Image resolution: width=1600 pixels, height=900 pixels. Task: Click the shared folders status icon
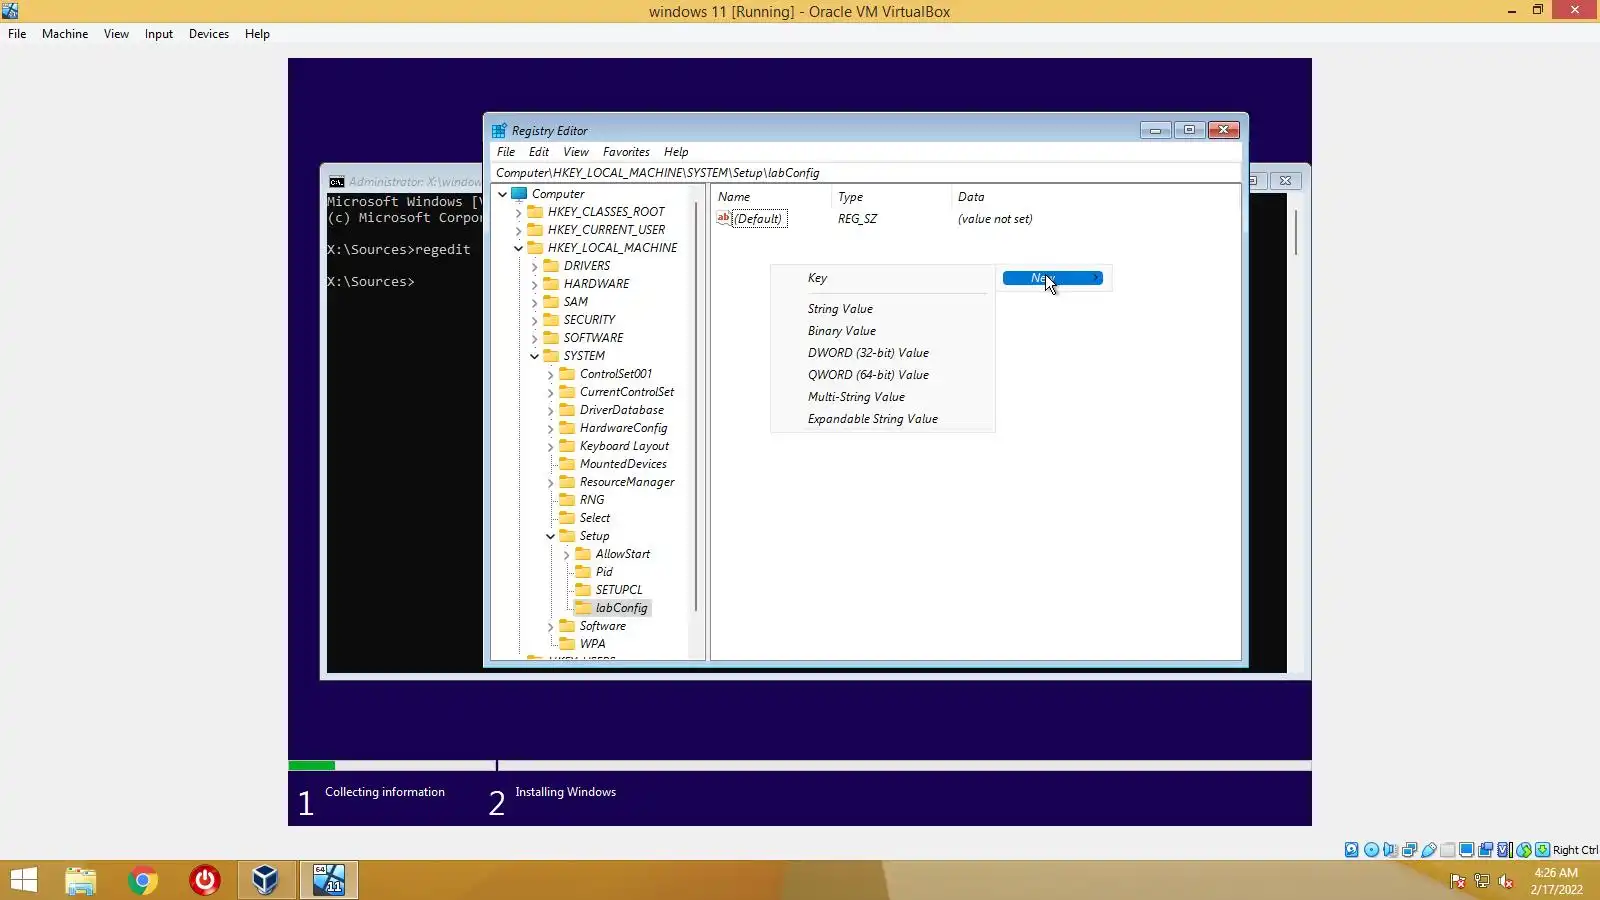(1448, 850)
